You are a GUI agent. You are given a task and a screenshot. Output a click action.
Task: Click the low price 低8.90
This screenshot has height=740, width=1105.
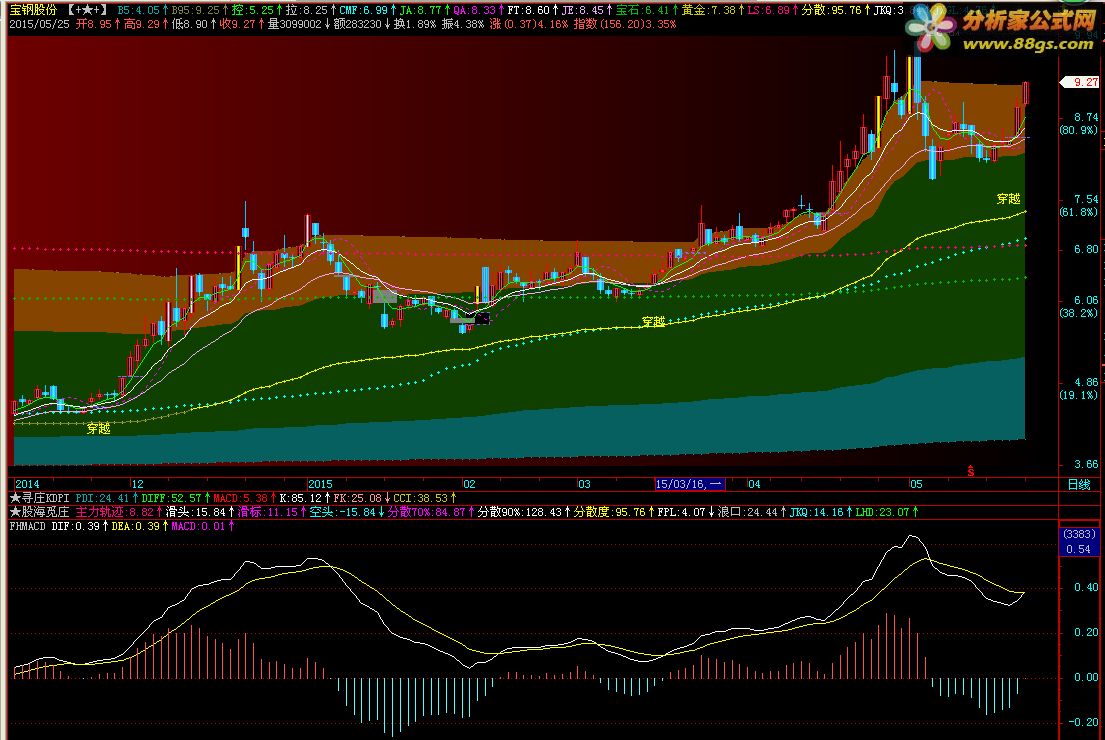coord(190,24)
